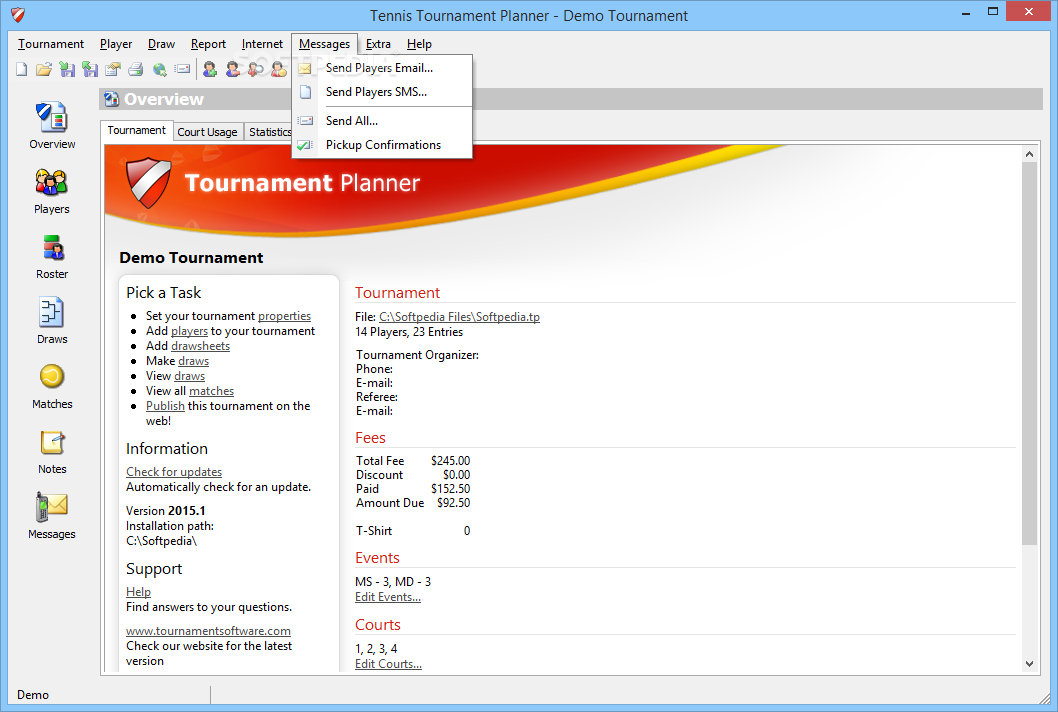Click the Demo status bar text
Screen dimensions: 1058x712
[x=33, y=694]
